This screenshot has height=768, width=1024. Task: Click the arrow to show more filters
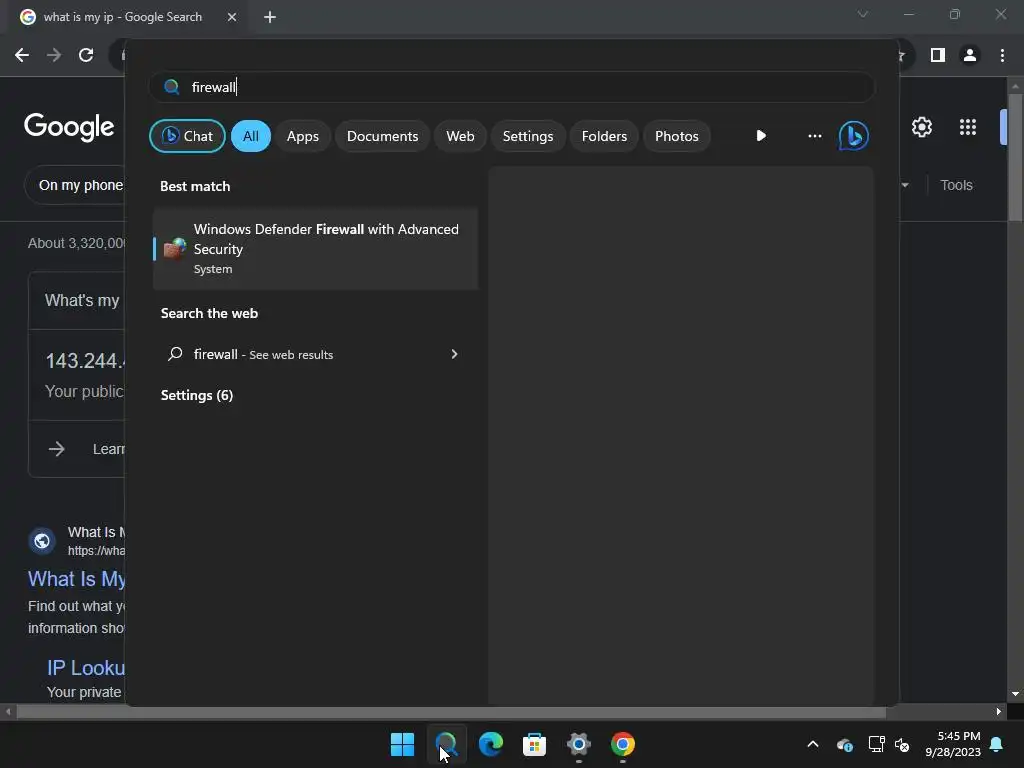(761, 136)
